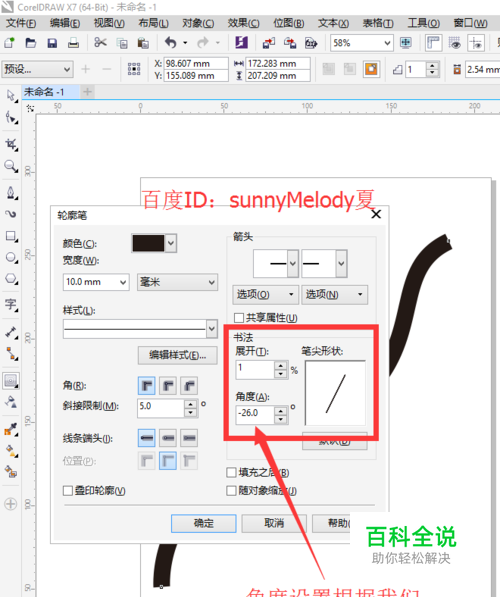Select the Polygon tool

pos(11,279)
